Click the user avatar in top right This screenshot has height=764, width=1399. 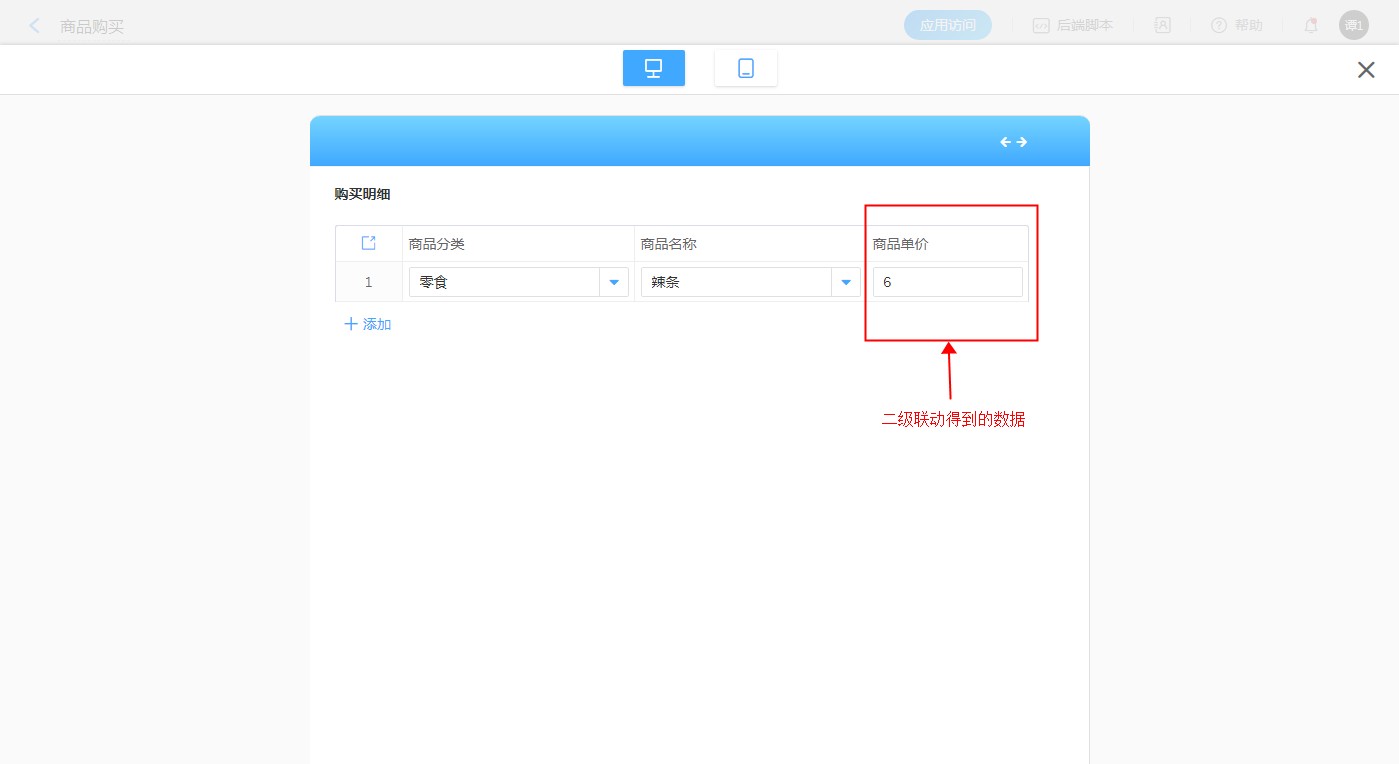pos(1353,25)
